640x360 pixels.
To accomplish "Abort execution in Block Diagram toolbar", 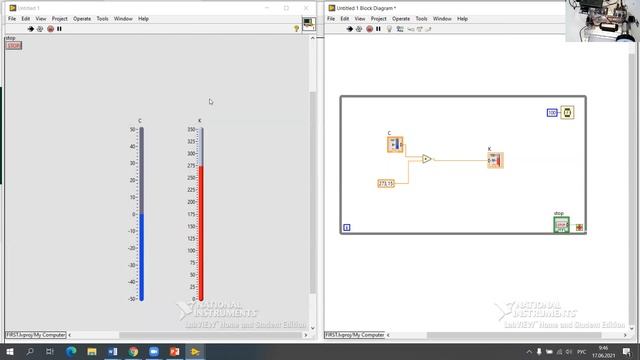I will tap(369, 29).
